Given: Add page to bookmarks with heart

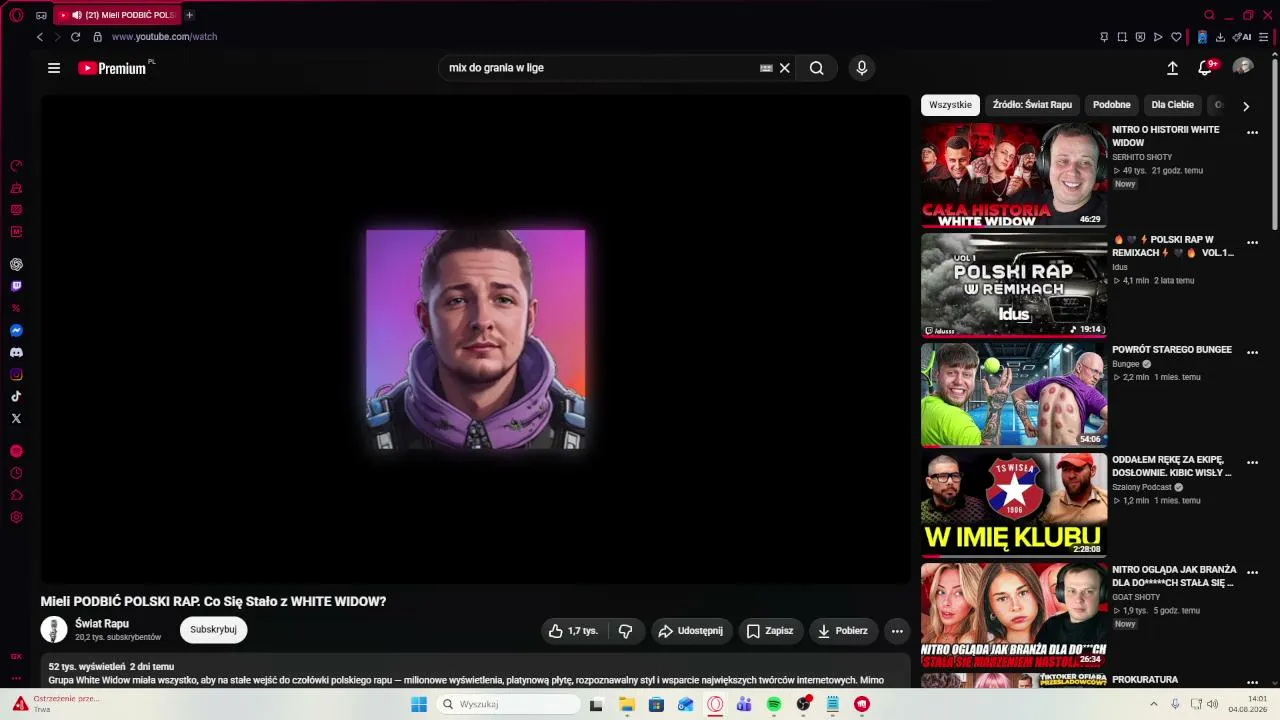Looking at the screenshot, I should tap(1176, 37).
